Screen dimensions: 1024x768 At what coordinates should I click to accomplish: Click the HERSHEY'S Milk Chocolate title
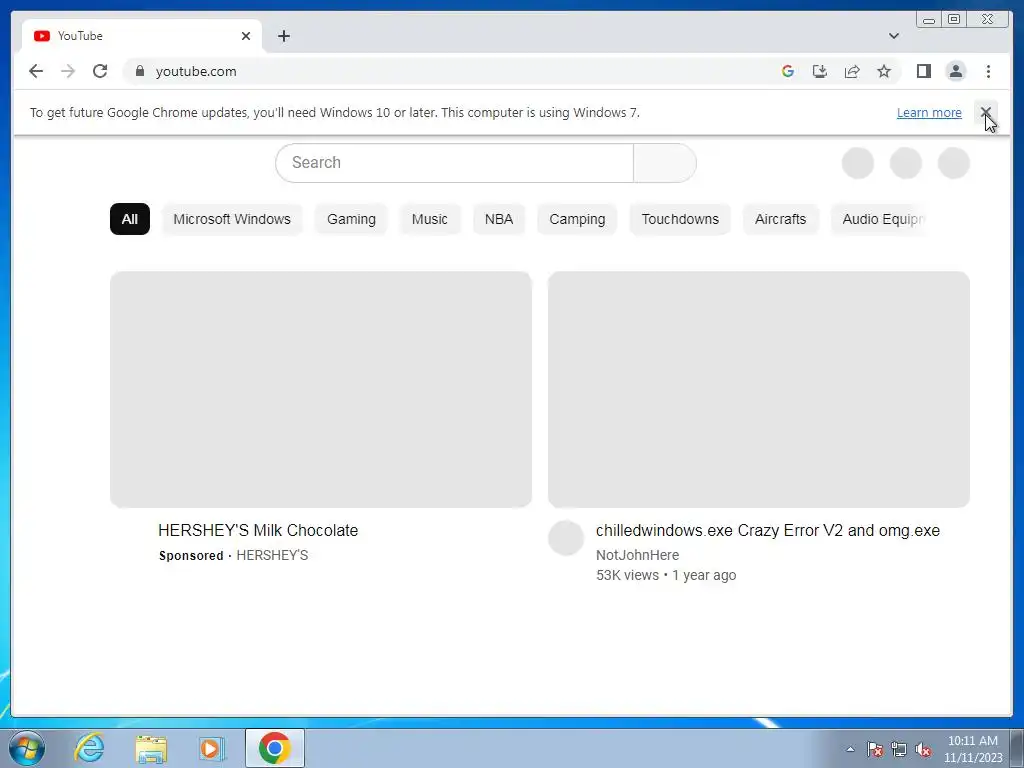(258, 530)
